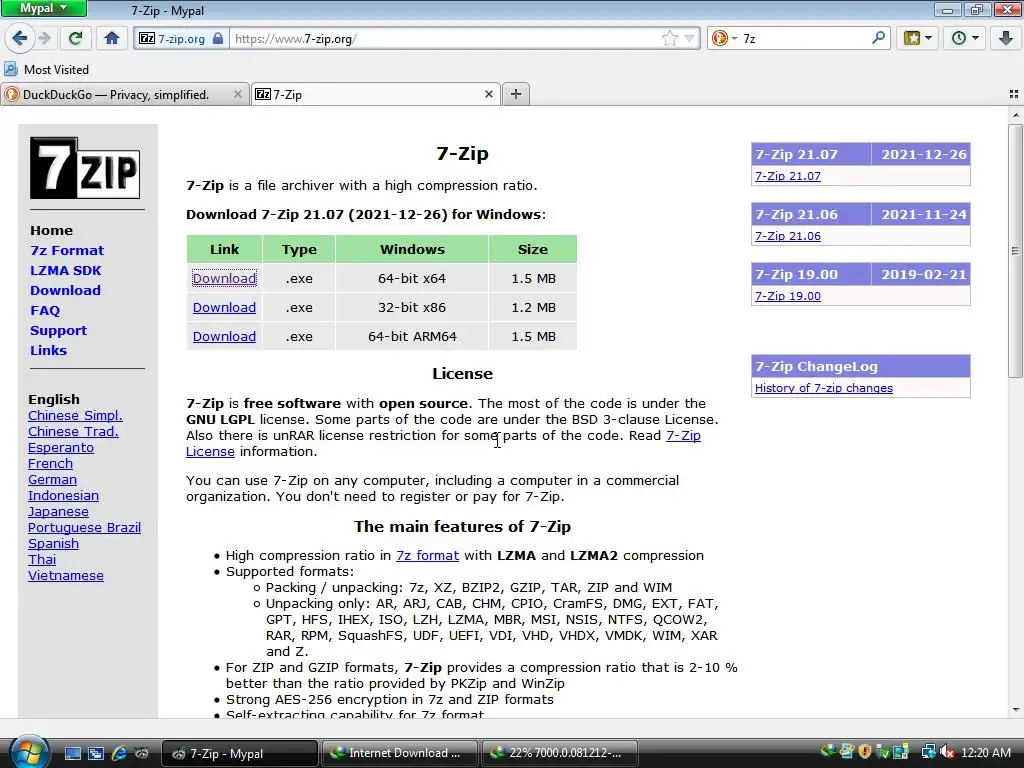Viewport: 1024px width, 768px height.
Task: Open the browser home page icon
Action: click(112, 39)
